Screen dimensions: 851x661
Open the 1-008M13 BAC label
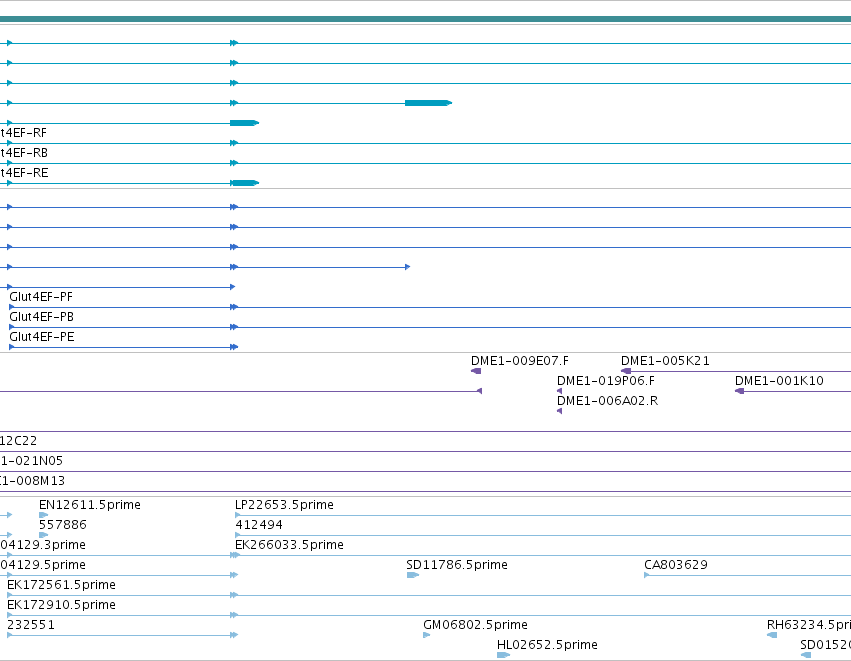click(33, 481)
